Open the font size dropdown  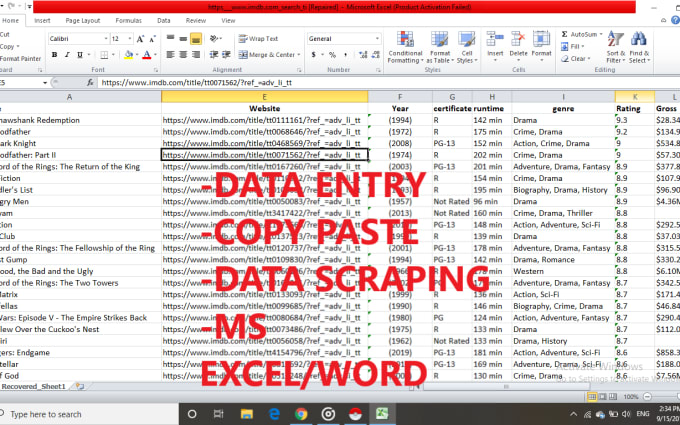(129, 39)
